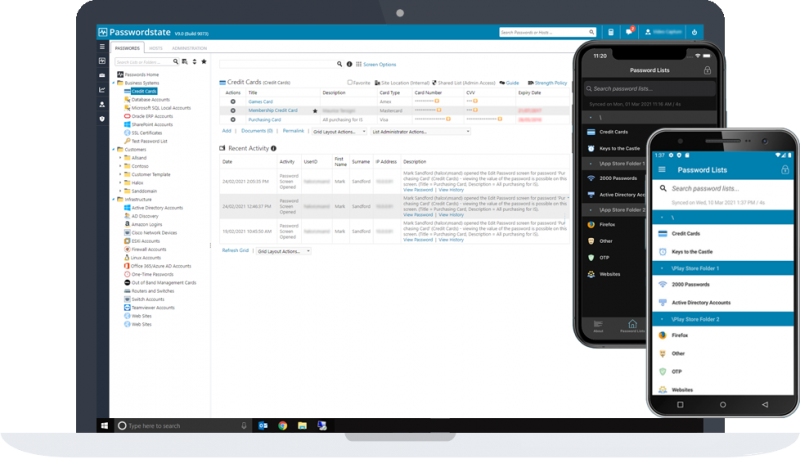Image resolution: width=800 pixels, height=459 pixels.
Task: Open the Games Card link
Action: (261, 101)
